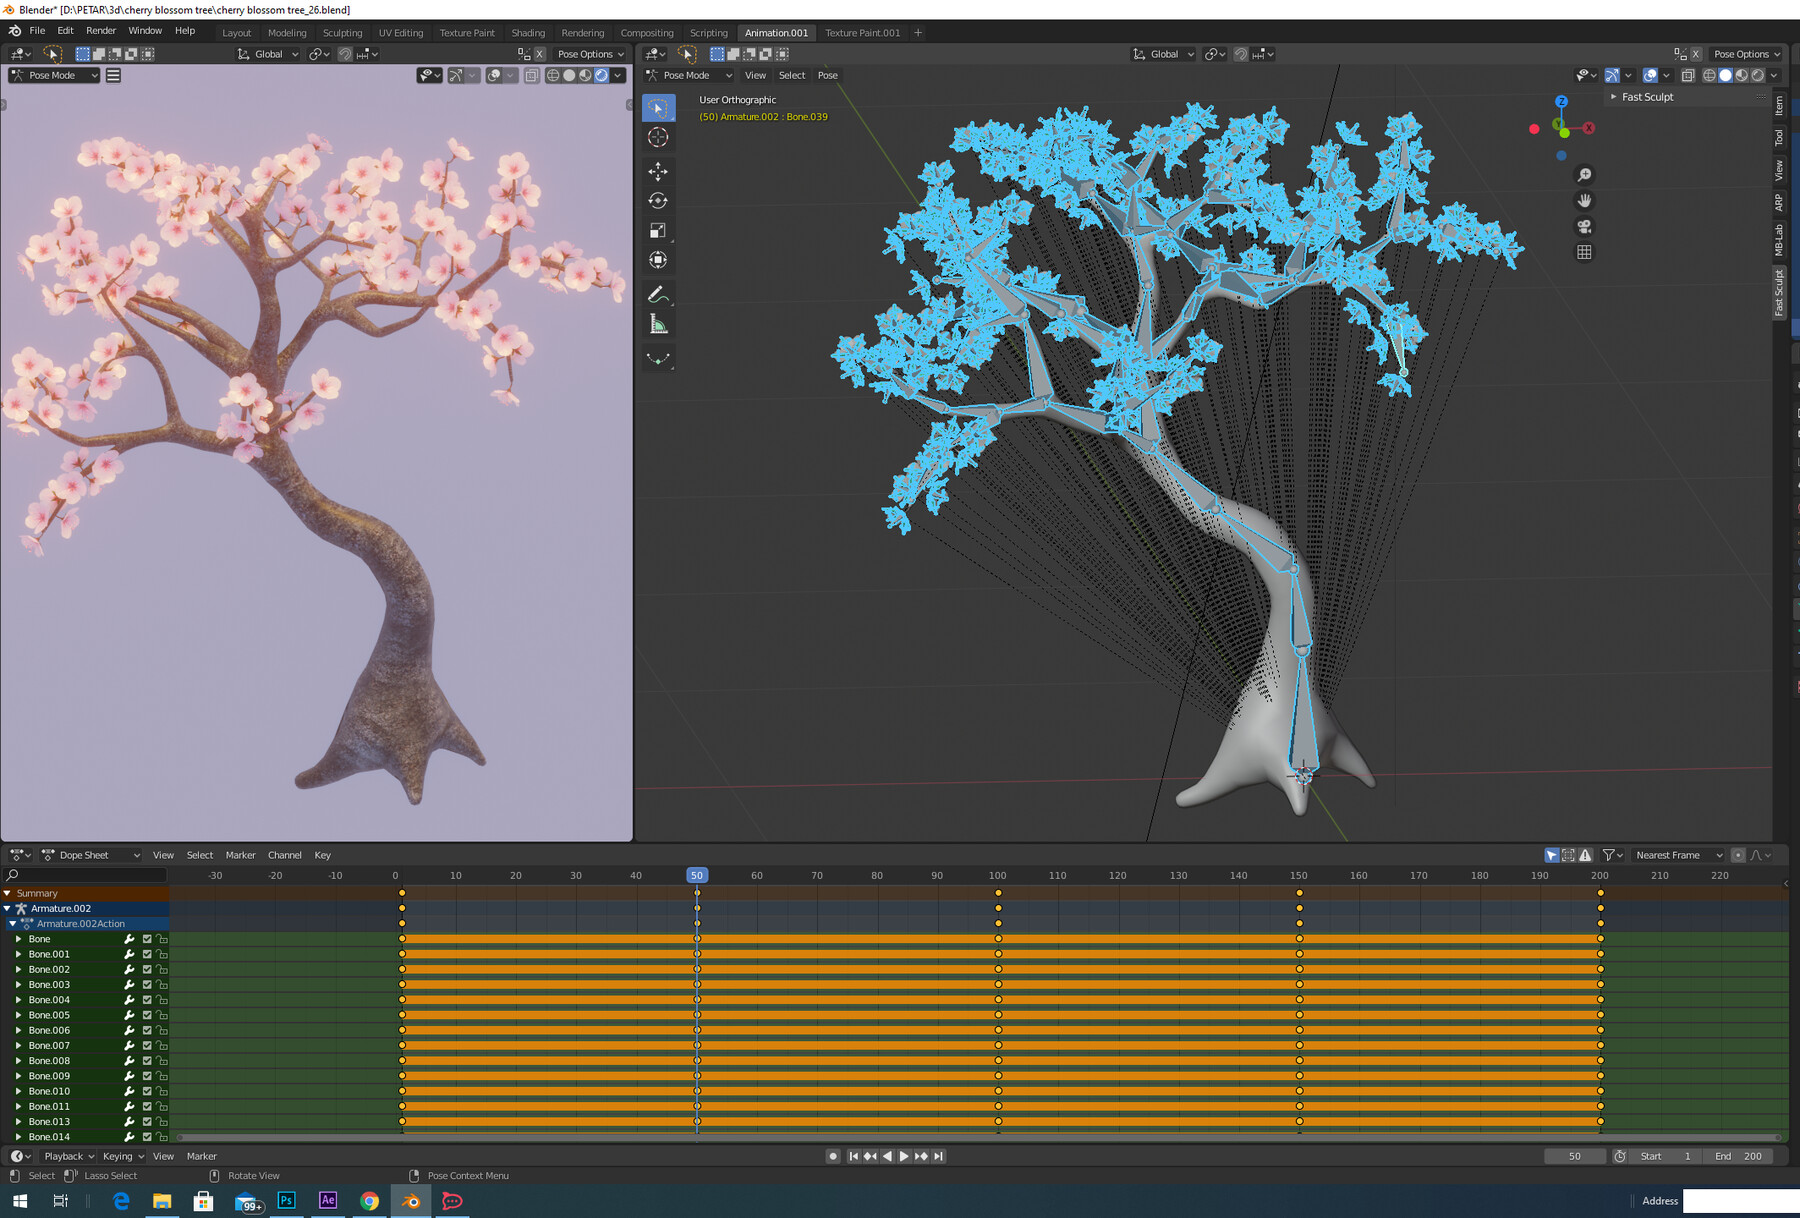Select the Move tool in viewport toolbar
1800x1218 pixels.
(658, 171)
